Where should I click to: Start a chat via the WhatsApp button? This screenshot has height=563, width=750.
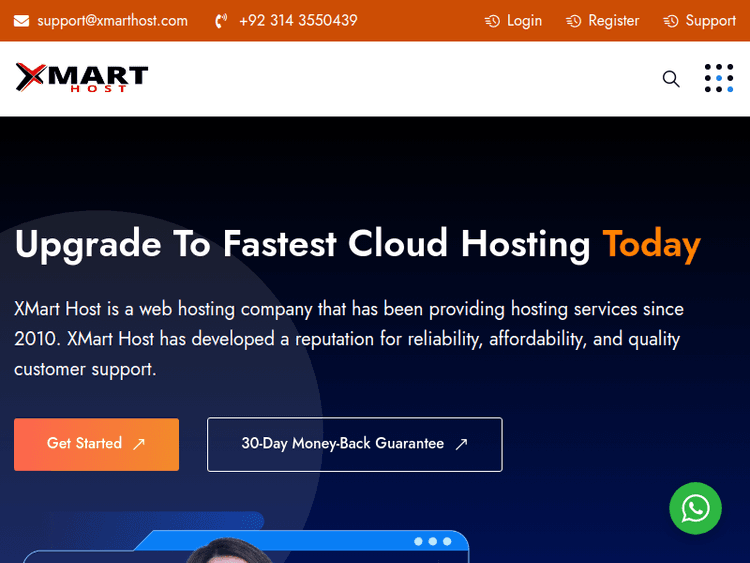click(x=695, y=509)
